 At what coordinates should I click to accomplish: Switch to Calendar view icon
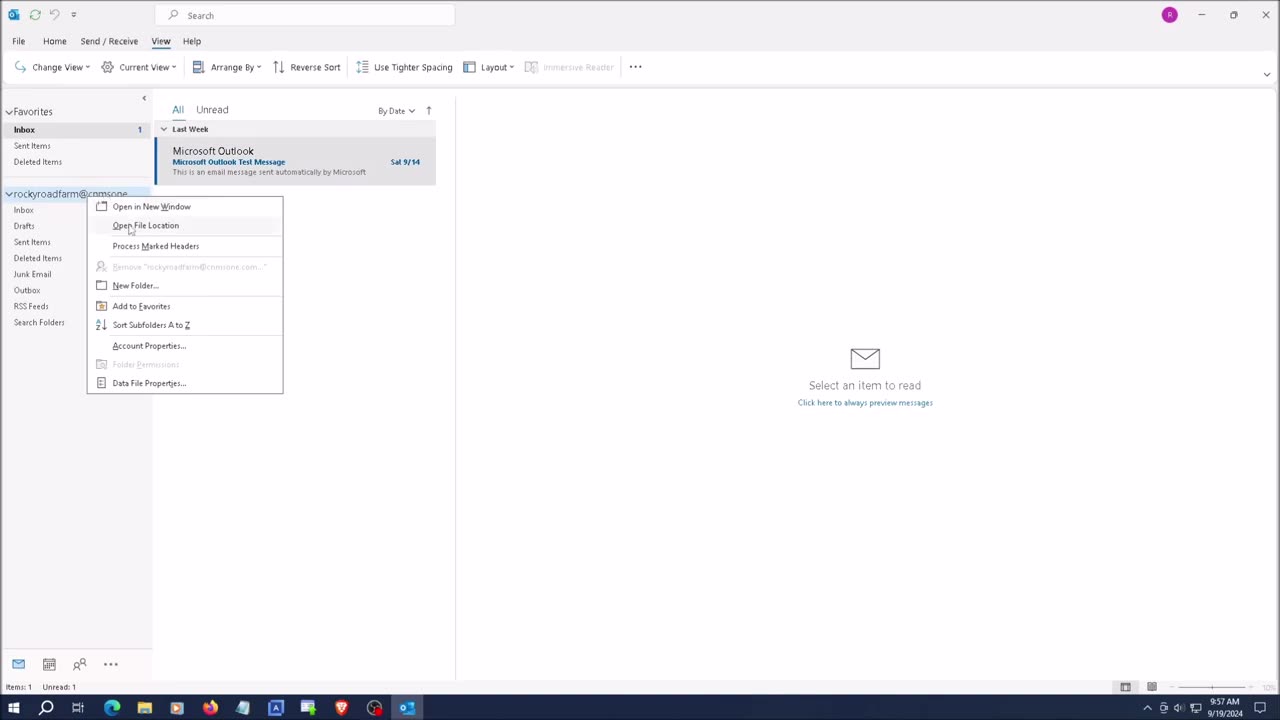tap(49, 664)
